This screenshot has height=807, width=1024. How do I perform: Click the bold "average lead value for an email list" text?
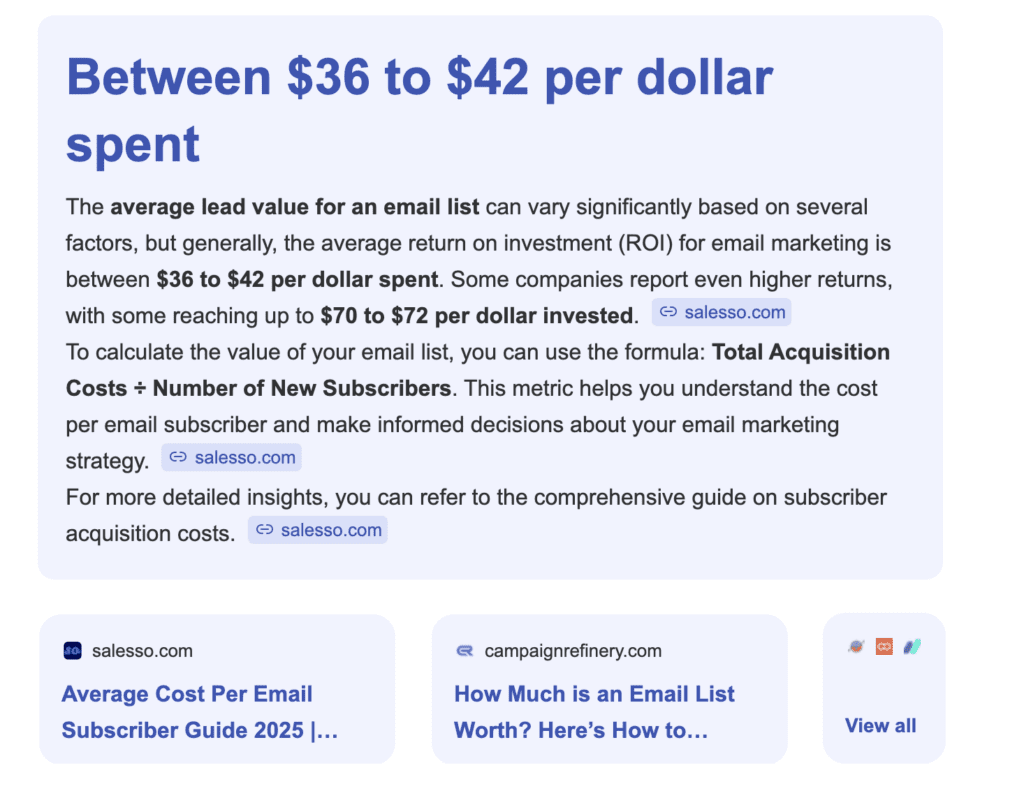click(x=295, y=208)
